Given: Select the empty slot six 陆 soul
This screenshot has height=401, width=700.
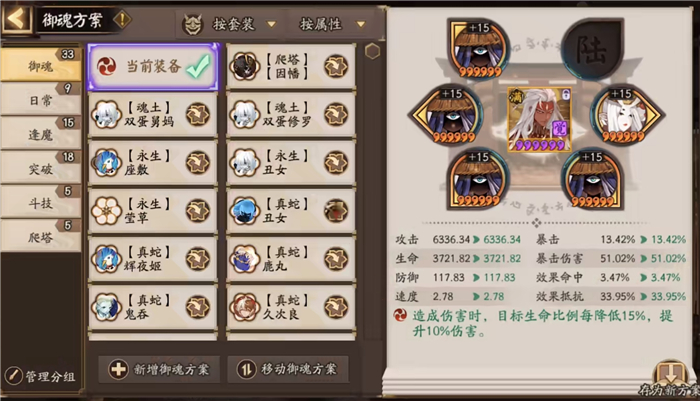Looking at the screenshot, I should coord(592,48).
